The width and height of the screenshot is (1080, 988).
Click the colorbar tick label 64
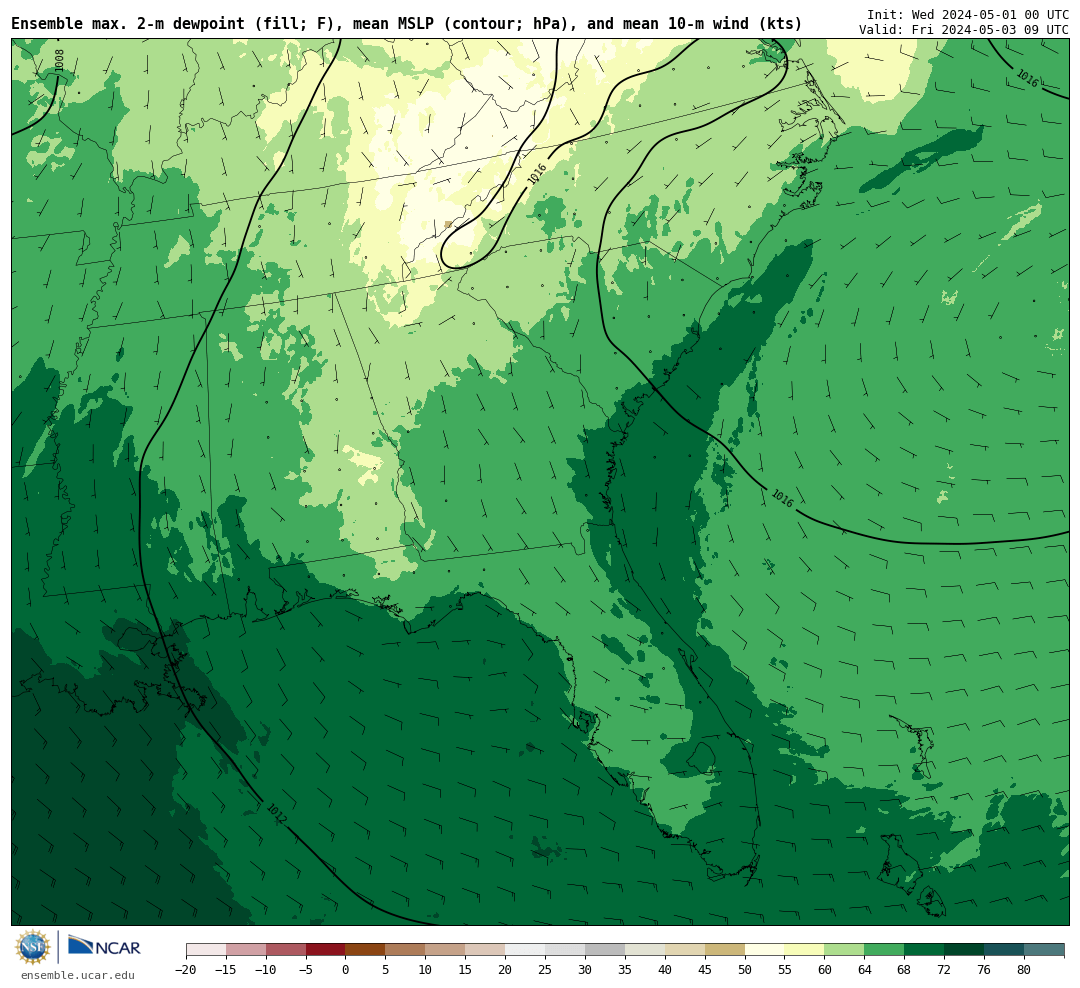click(x=865, y=969)
